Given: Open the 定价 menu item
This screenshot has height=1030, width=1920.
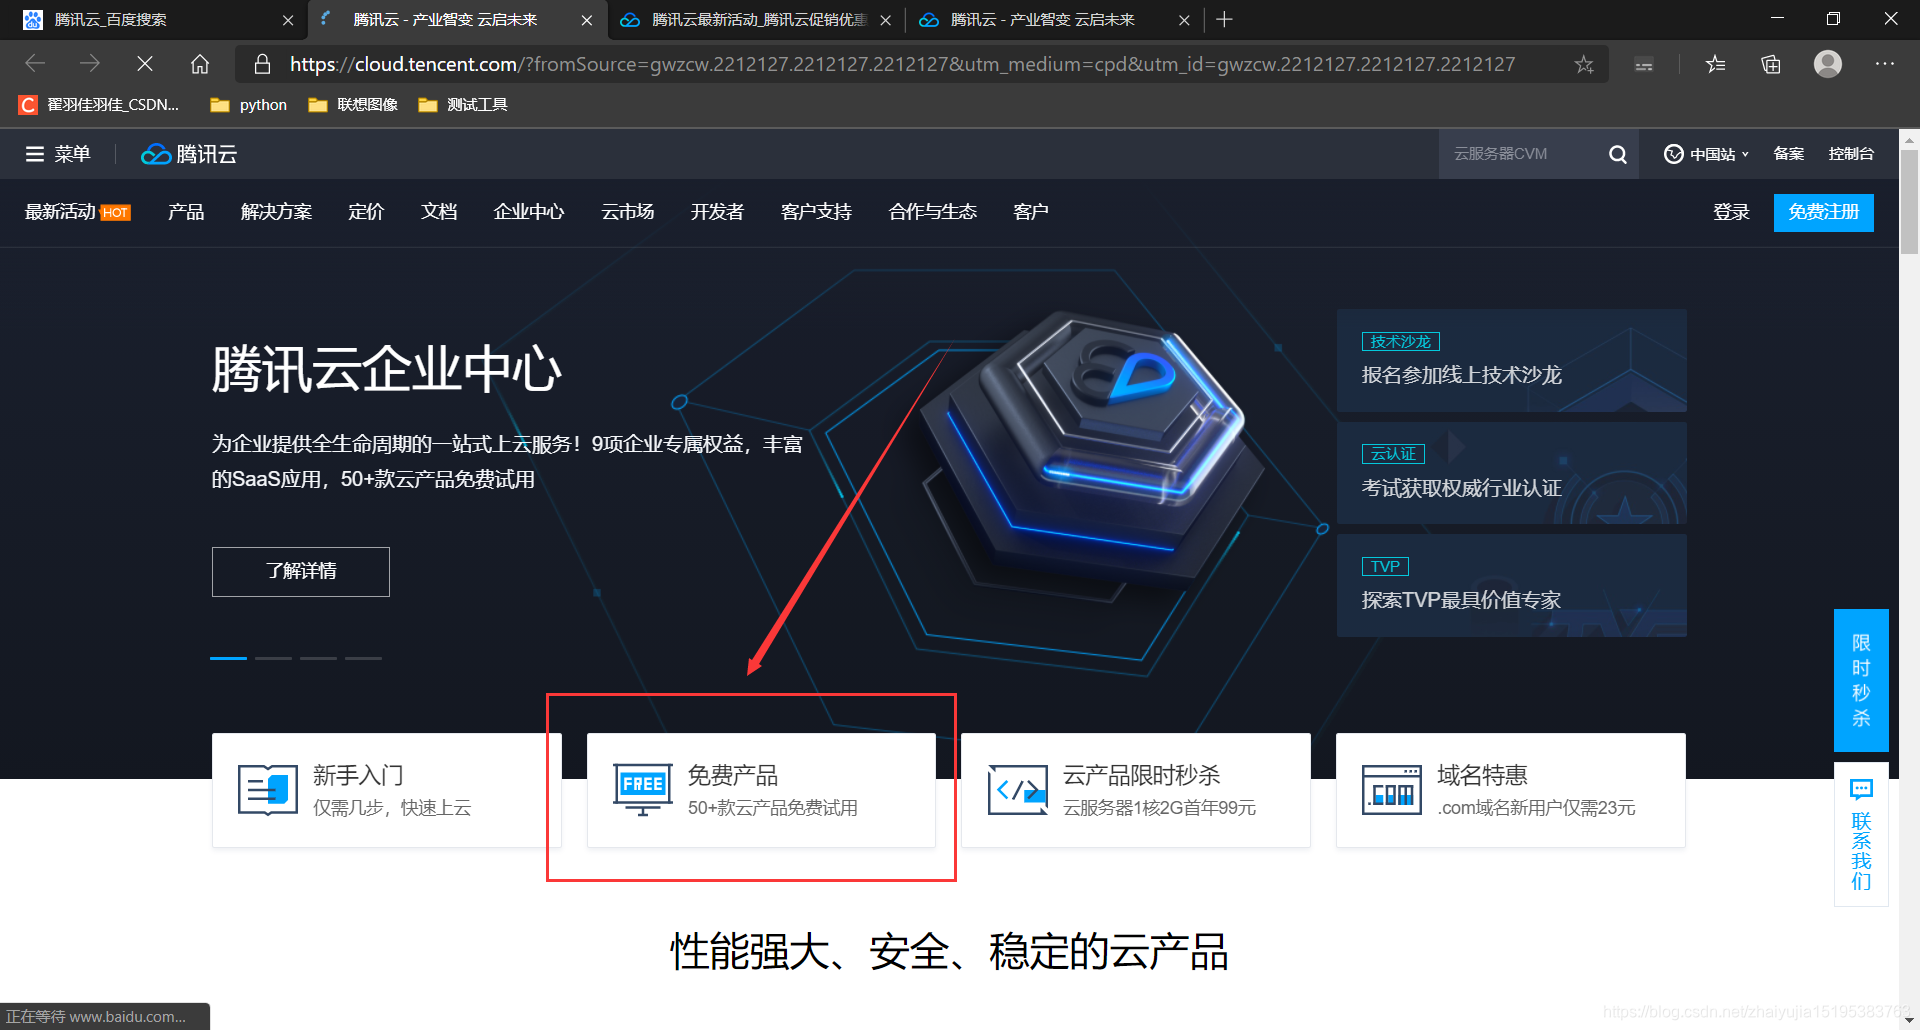Looking at the screenshot, I should 366,212.
